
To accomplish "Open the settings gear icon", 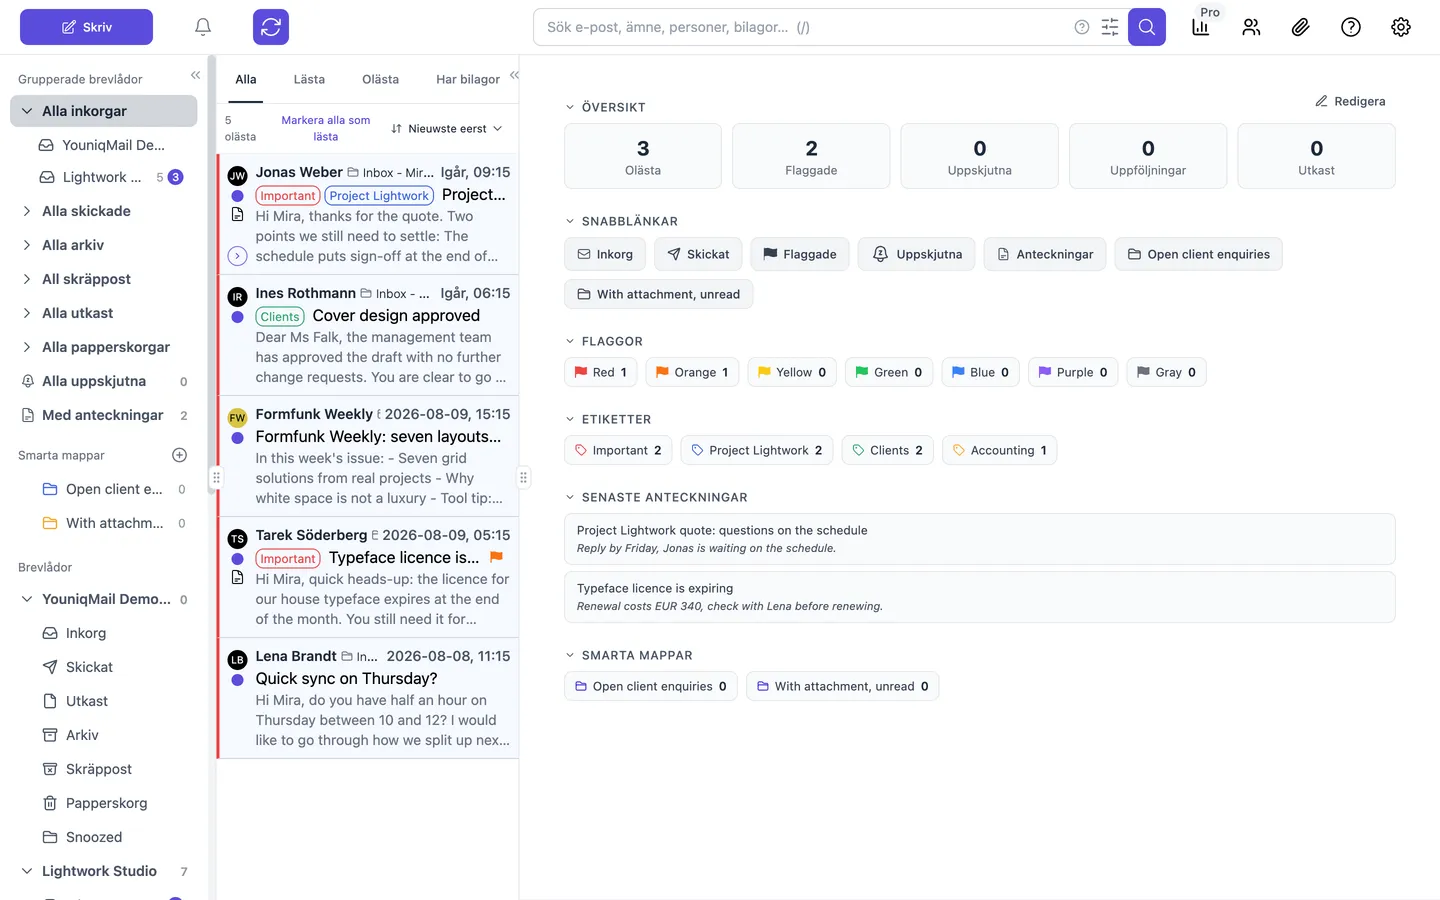I will pyautogui.click(x=1401, y=27).
